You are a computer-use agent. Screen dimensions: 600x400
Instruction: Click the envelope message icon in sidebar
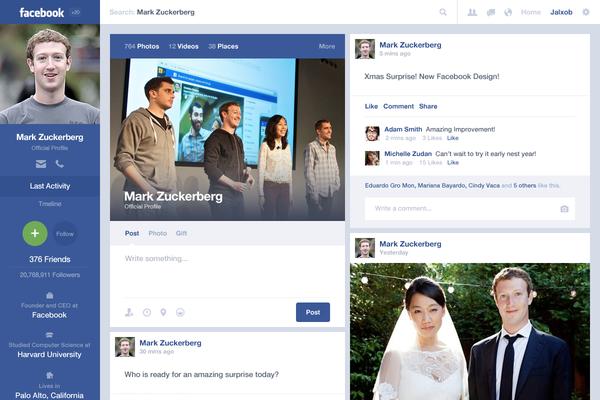[x=41, y=164]
